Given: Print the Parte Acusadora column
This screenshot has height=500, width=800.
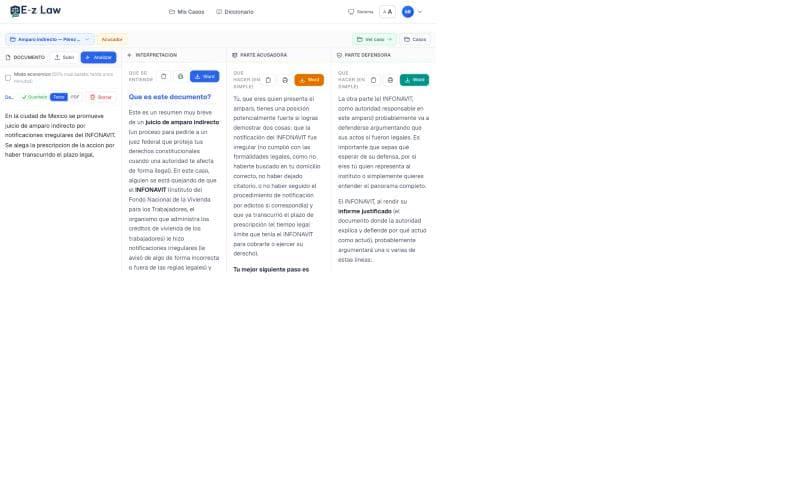Looking at the screenshot, I should pos(285,80).
